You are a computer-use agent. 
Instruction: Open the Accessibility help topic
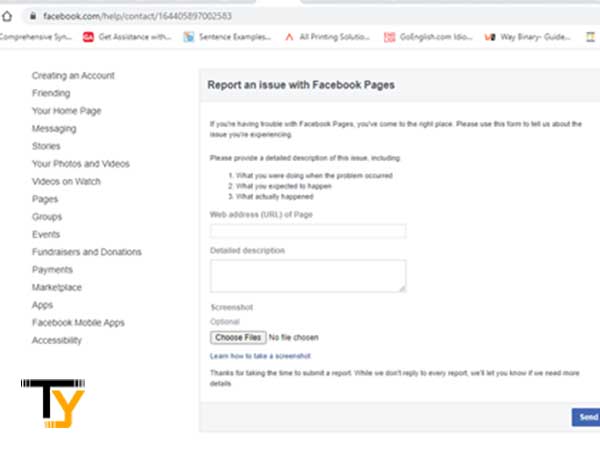[x=57, y=340]
